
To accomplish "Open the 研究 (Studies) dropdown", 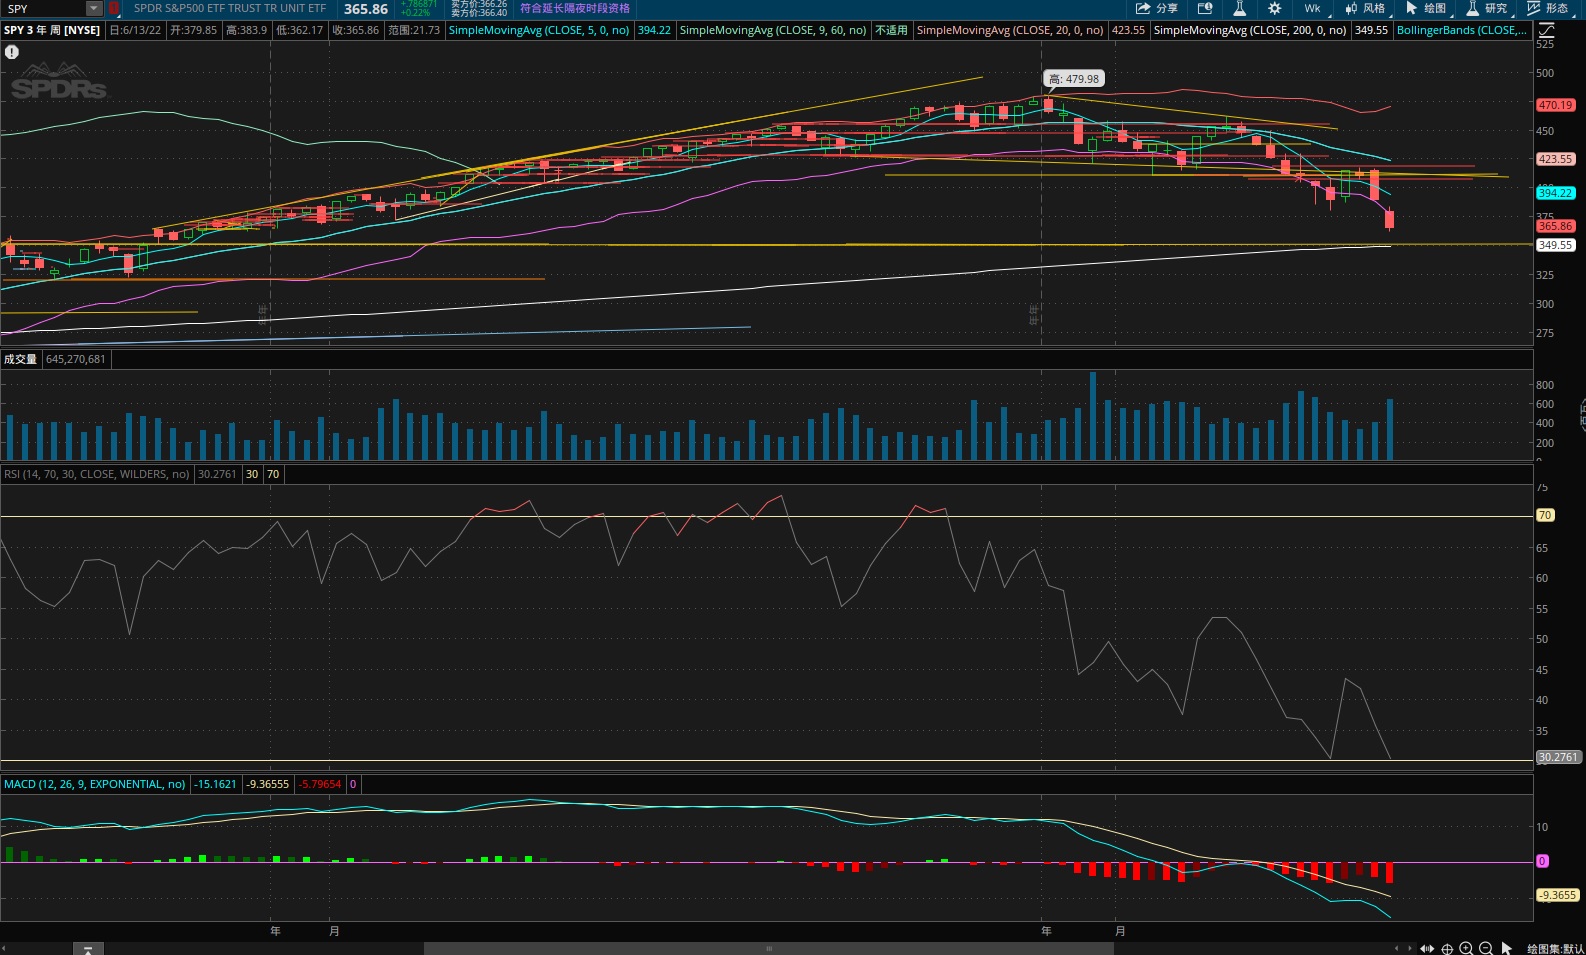I will (1488, 8).
